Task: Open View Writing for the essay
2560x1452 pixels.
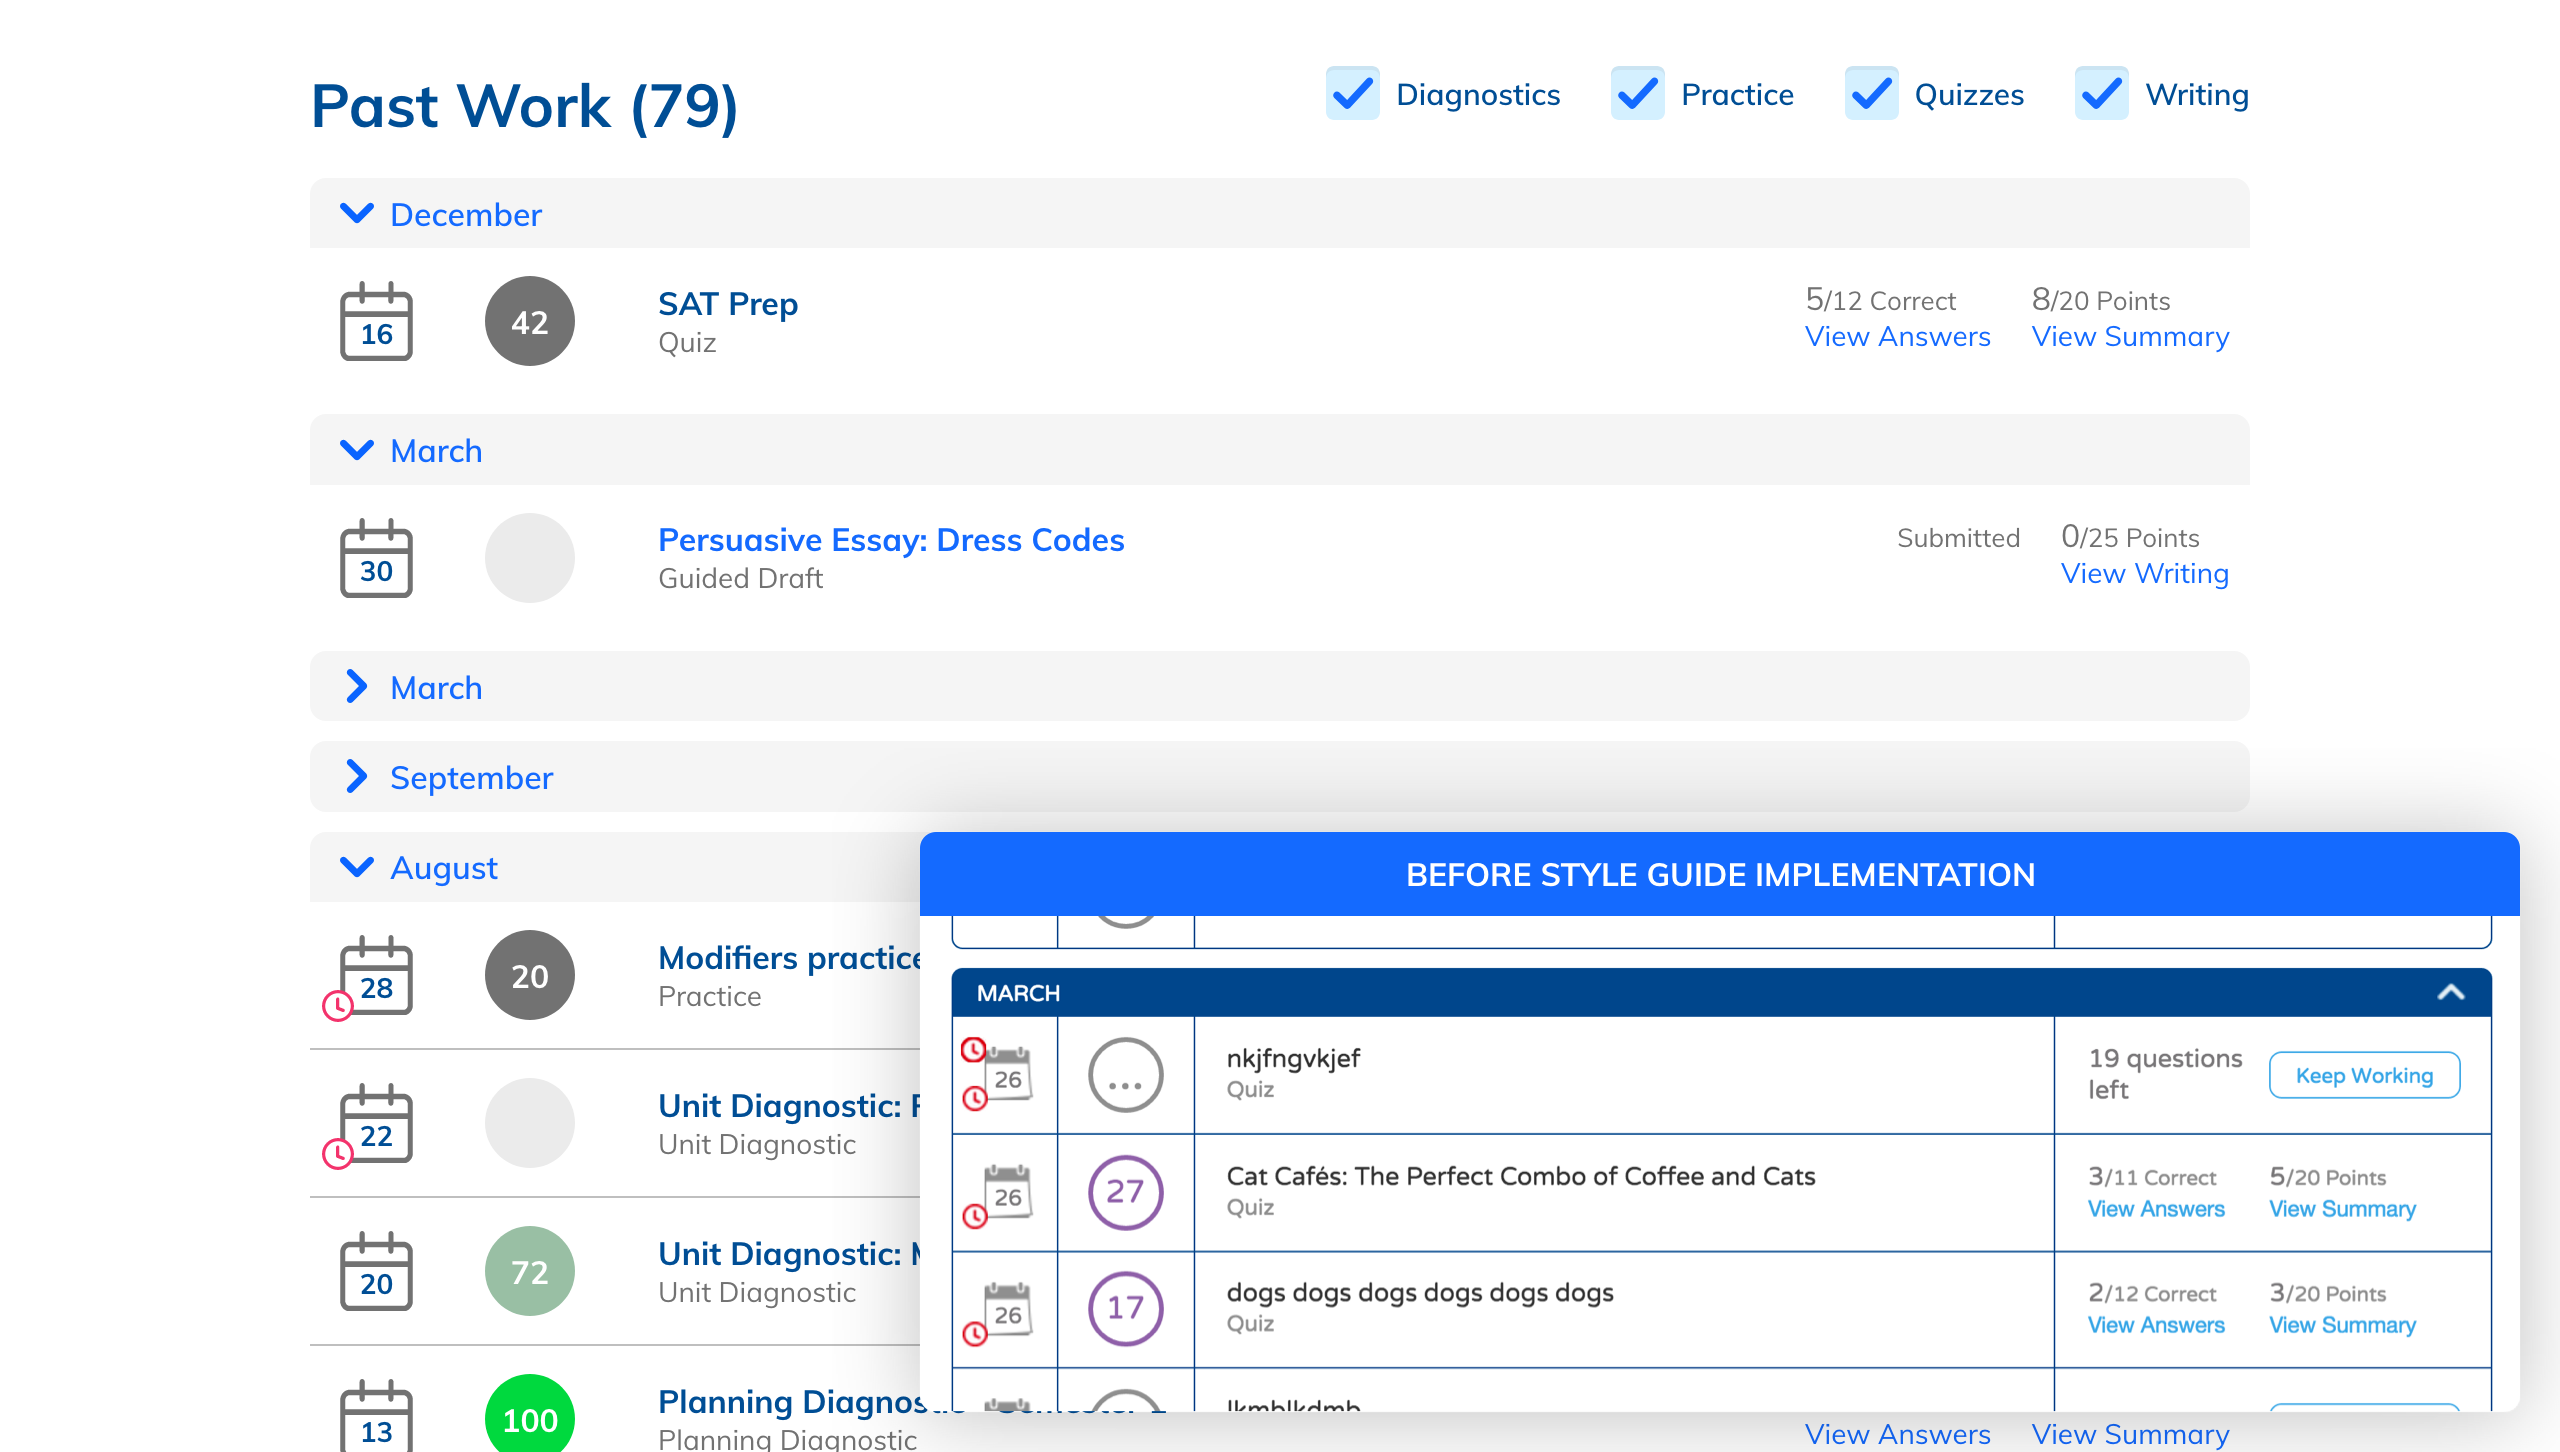Action: pyautogui.click(x=2144, y=574)
